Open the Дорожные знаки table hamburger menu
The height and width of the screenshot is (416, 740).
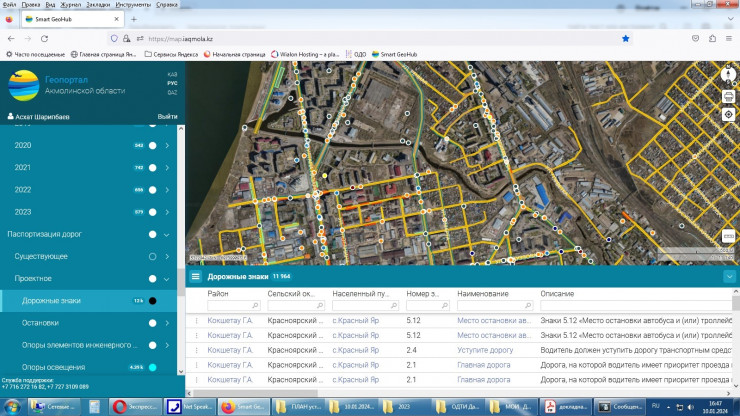(x=196, y=276)
